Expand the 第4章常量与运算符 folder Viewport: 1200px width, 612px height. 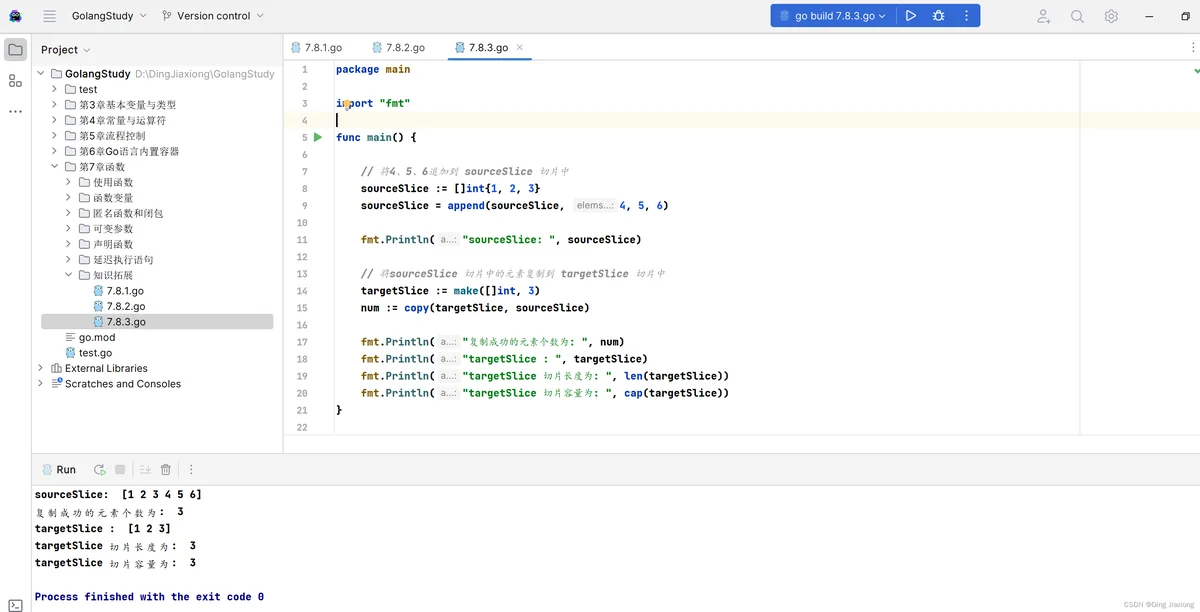tap(55, 120)
